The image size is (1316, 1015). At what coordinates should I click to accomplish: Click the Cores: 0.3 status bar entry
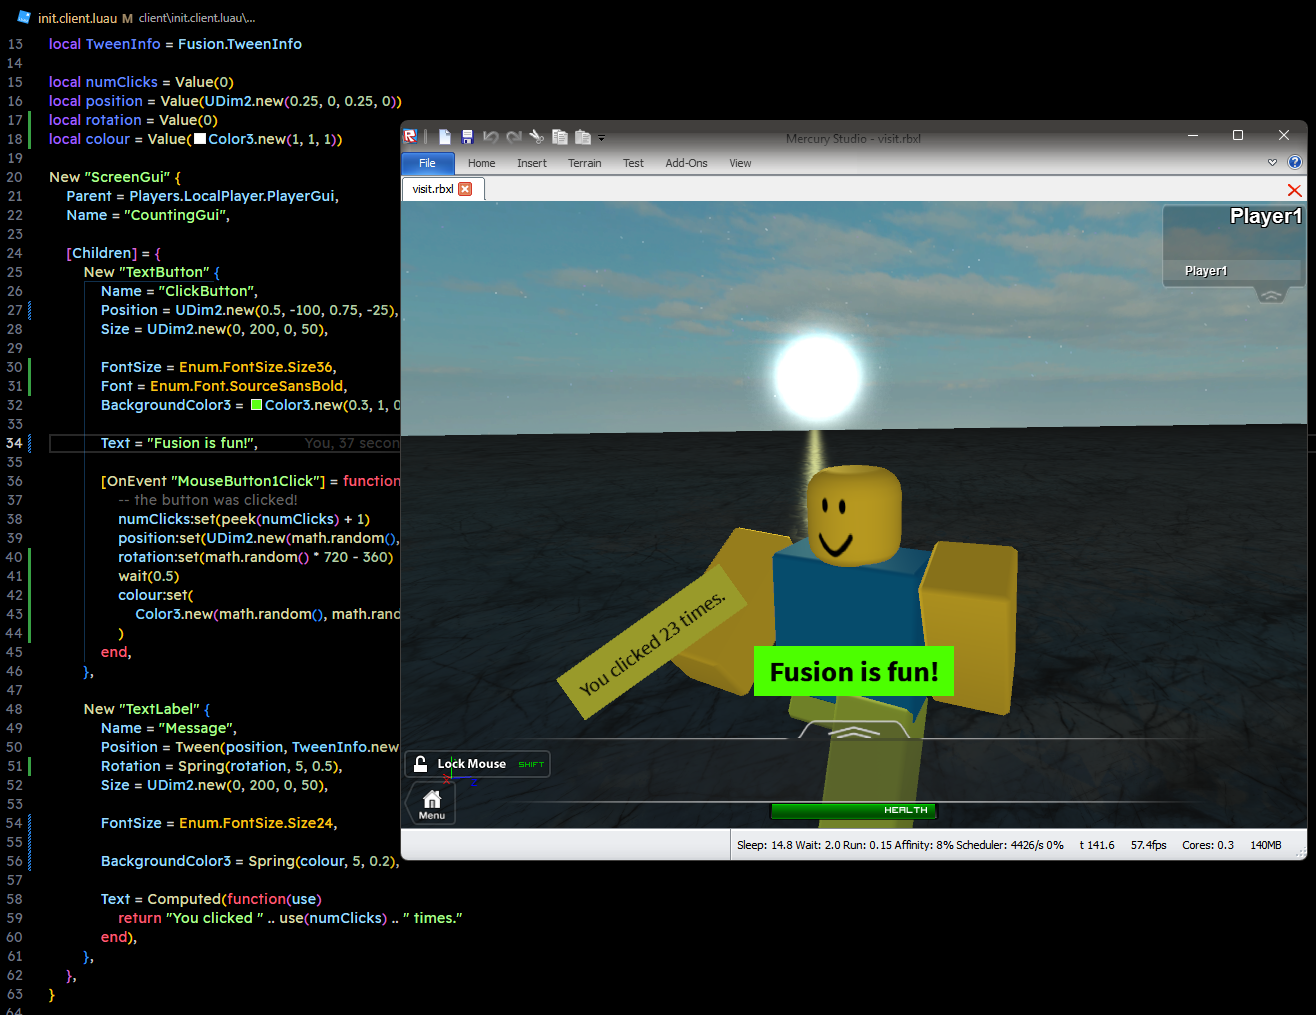[x=1208, y=845]
